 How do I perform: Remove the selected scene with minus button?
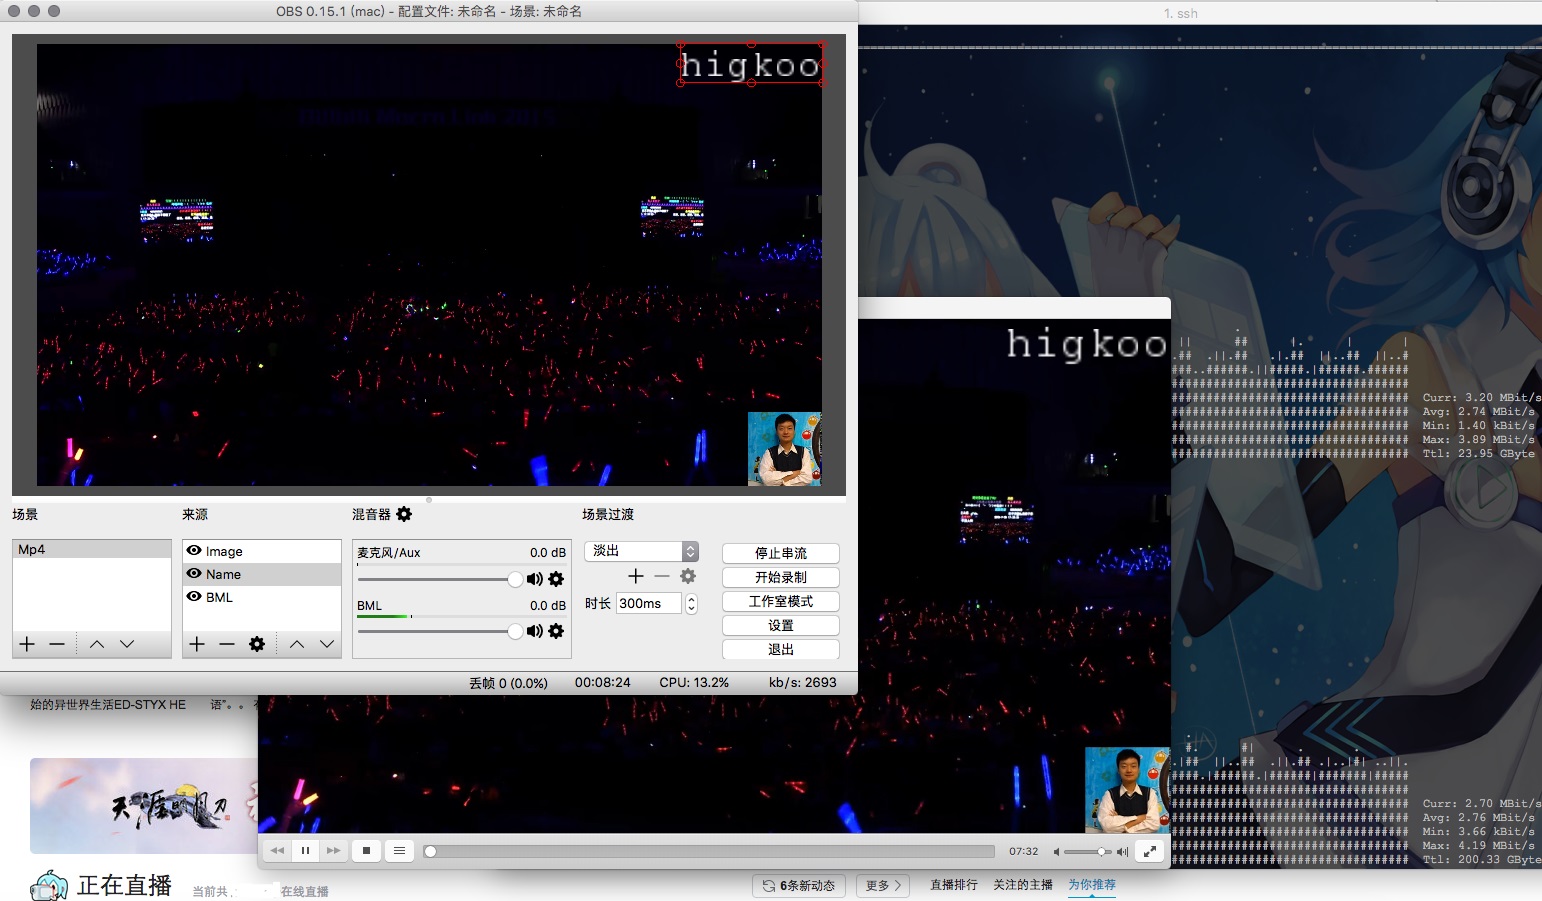tap(57, 644)
